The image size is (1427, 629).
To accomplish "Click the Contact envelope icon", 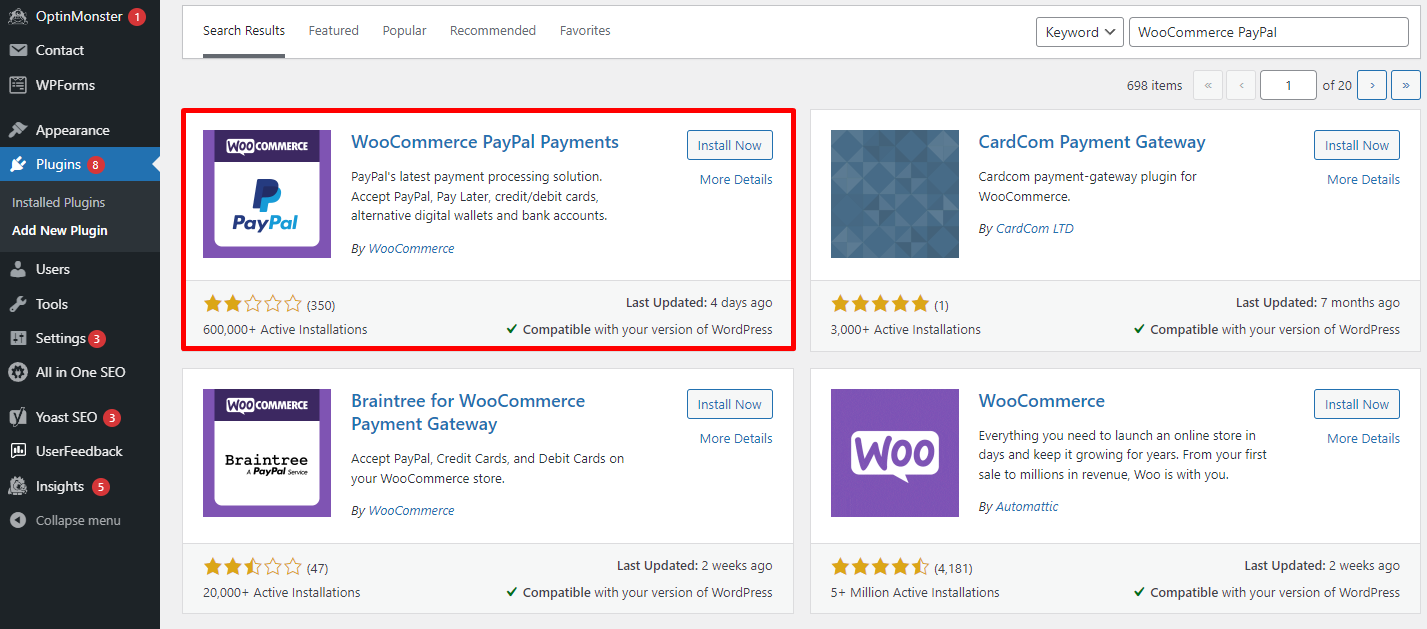I will coord(18,50).
